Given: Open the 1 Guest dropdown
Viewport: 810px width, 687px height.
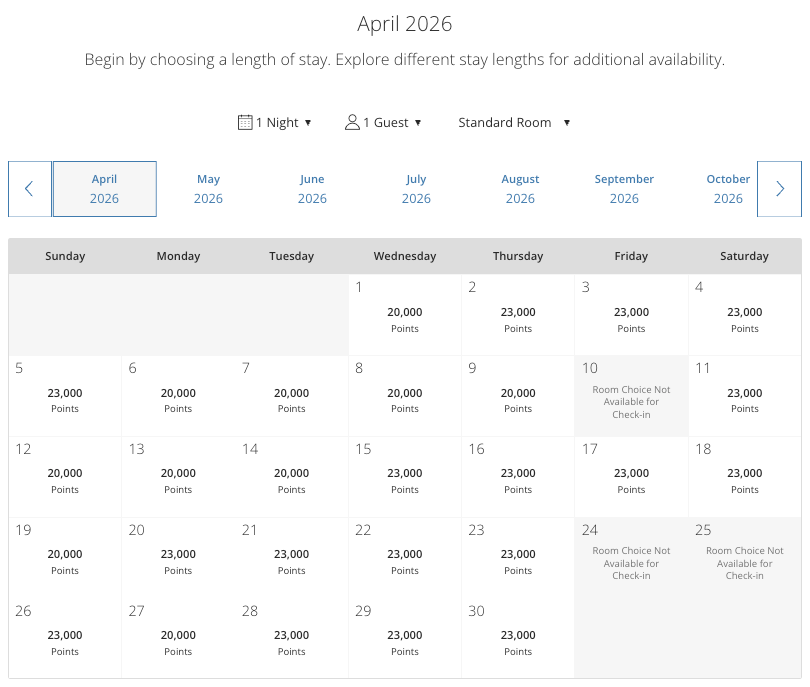Looking at the screenshot, I should (x=384, y=122).
